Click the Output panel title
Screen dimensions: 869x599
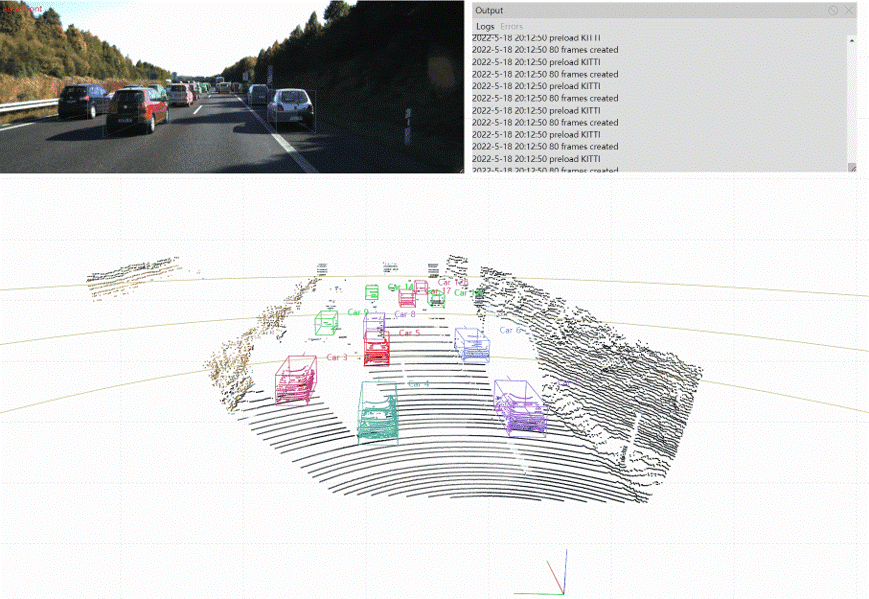coord(489,10)
